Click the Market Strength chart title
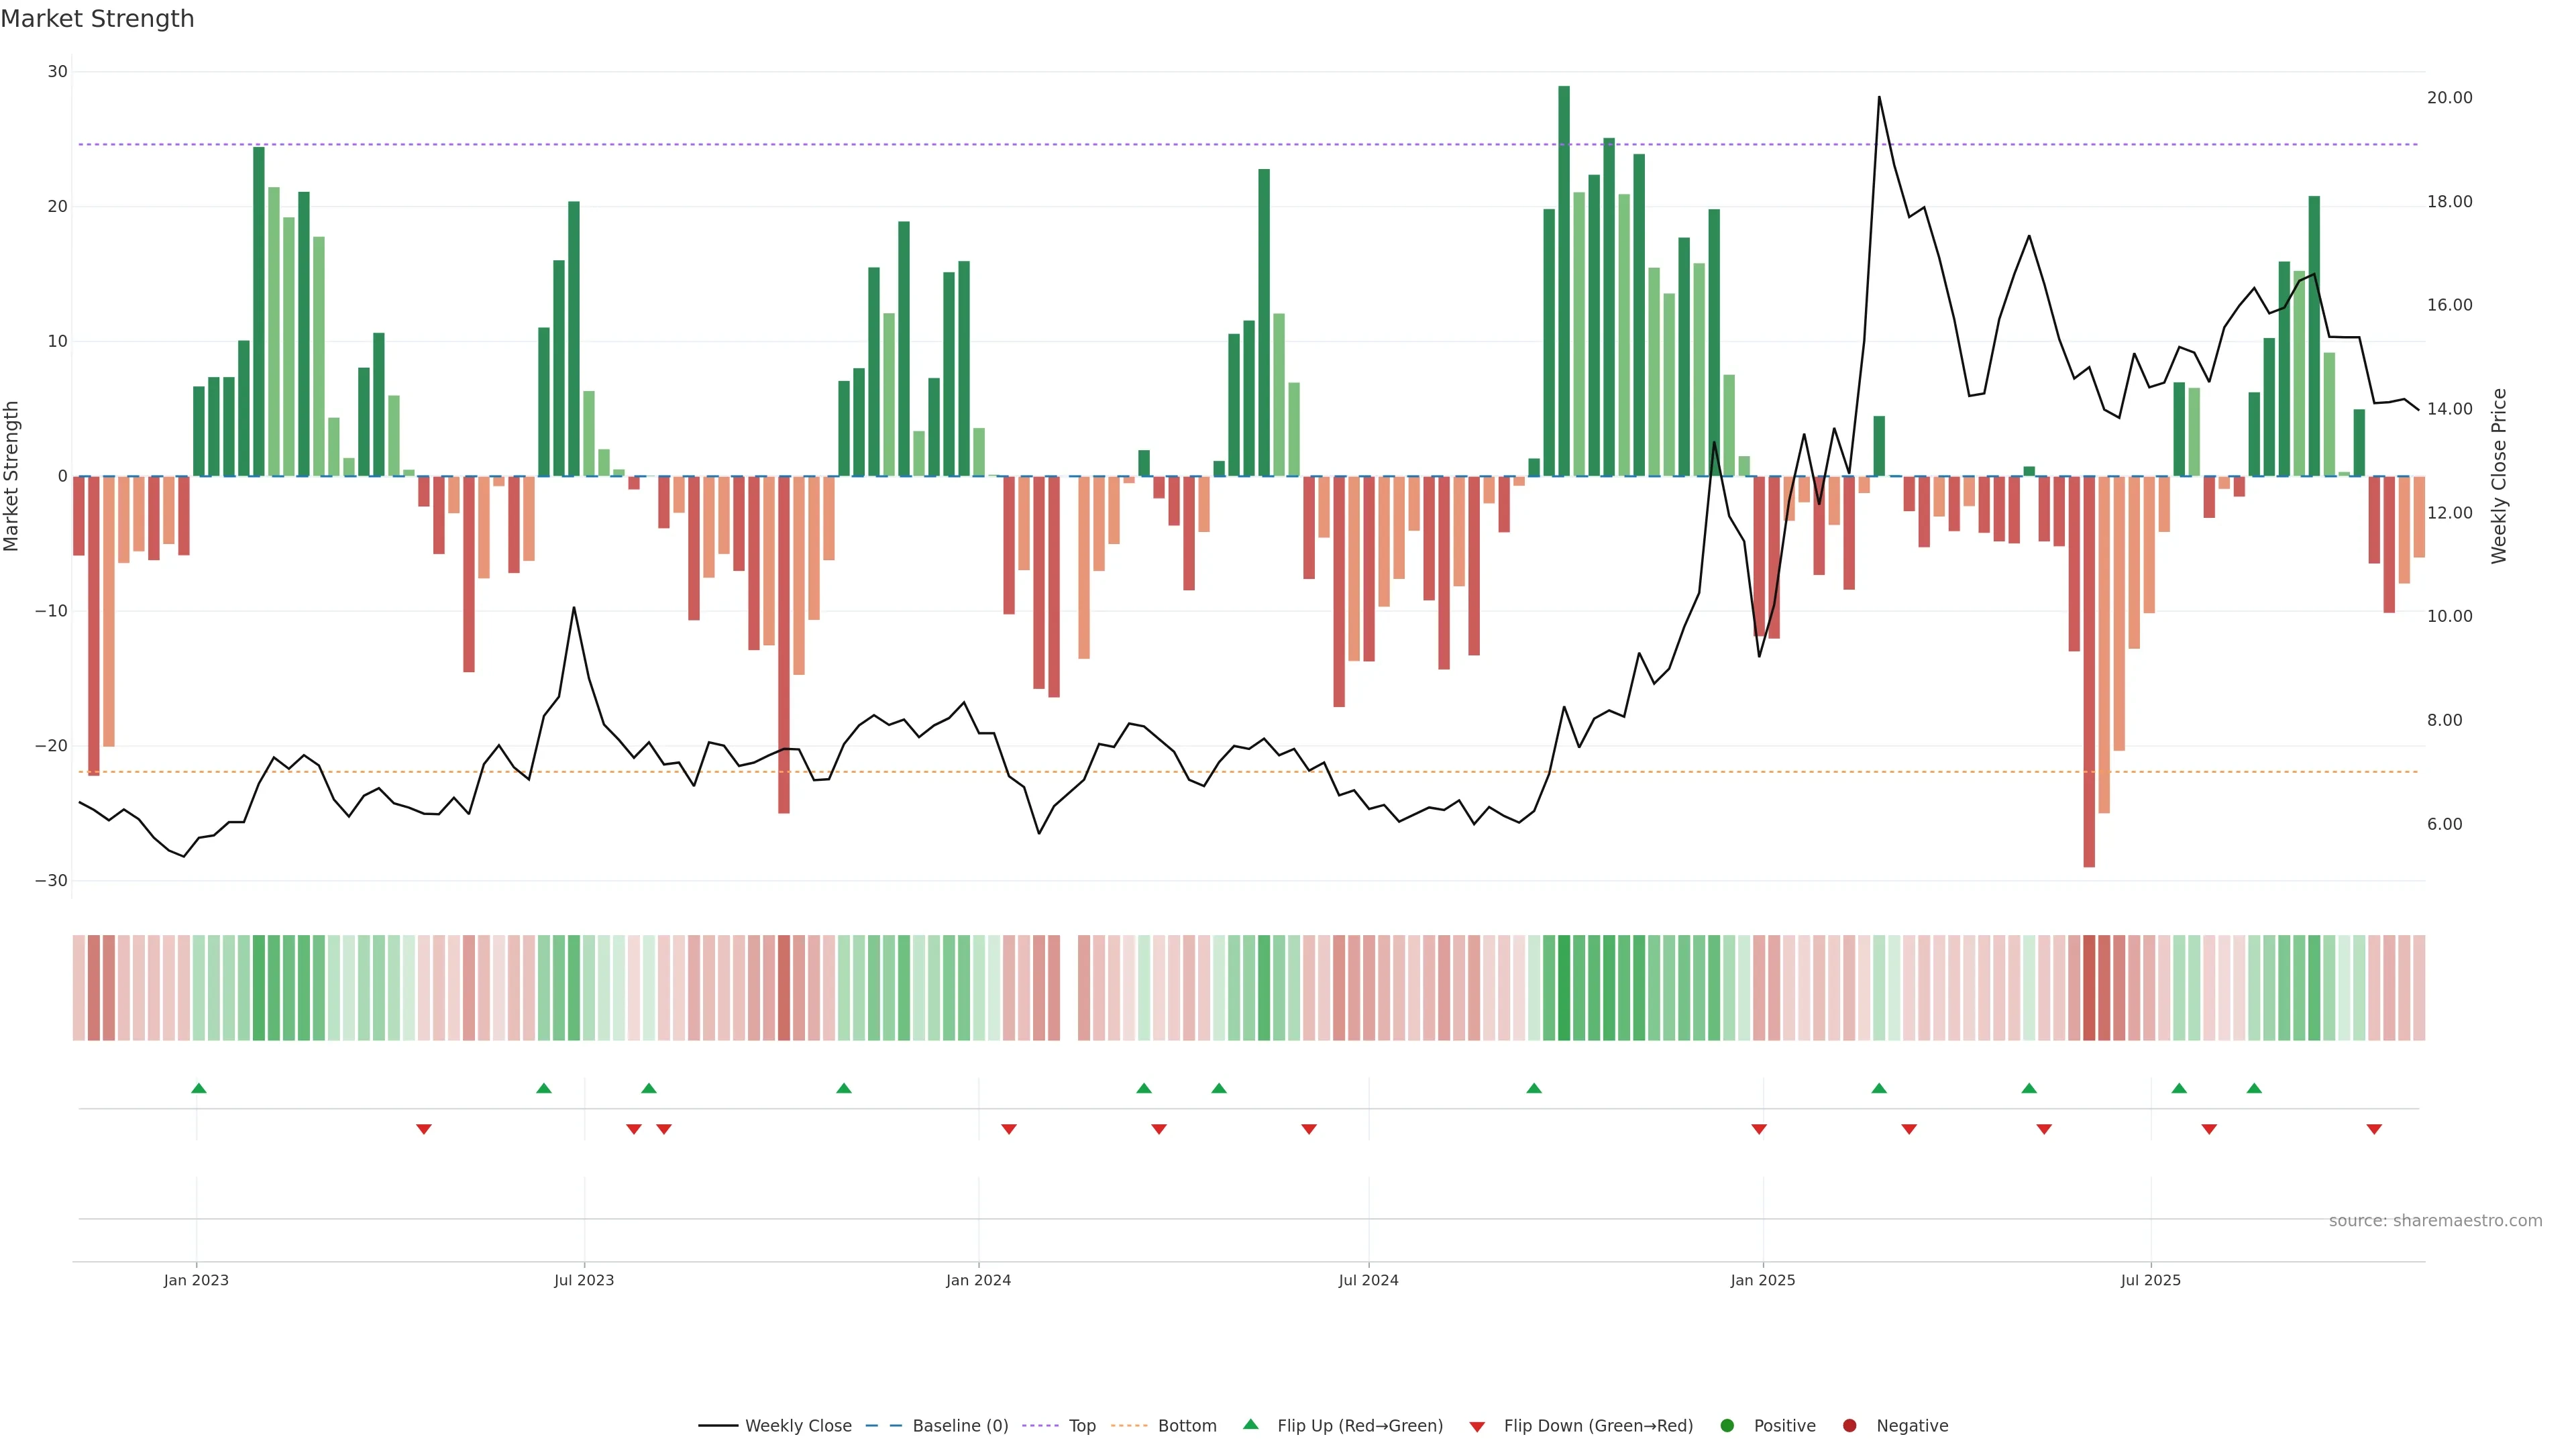The height and width of the screenshot is (1449, 2576). pyautogui.click(x=97, y=19)
